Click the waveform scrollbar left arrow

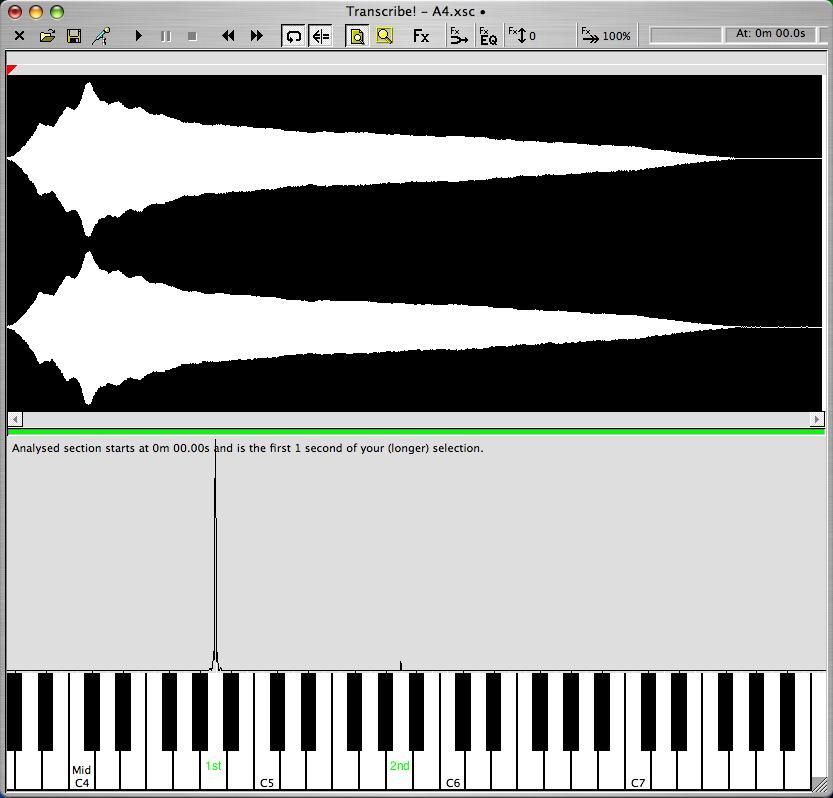click(x=15, y=419)
